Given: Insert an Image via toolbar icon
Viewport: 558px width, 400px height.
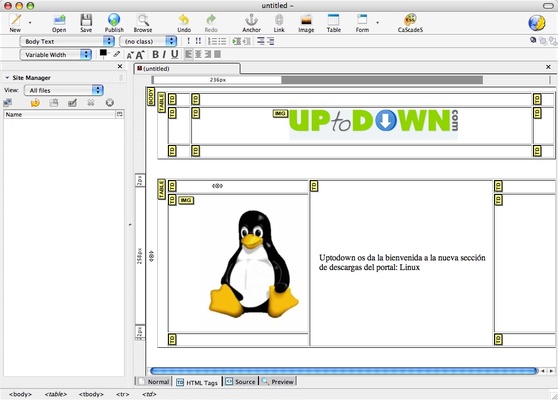Looking at the screenshot, I should tap(306, 20).
